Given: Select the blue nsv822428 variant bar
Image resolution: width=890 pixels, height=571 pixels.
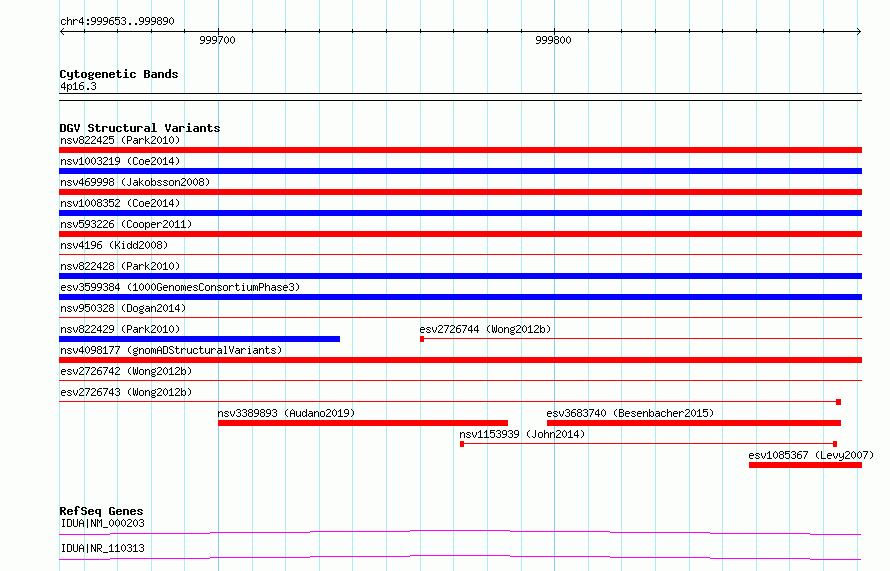Looking at the screenshot, I should click(460, 276).
